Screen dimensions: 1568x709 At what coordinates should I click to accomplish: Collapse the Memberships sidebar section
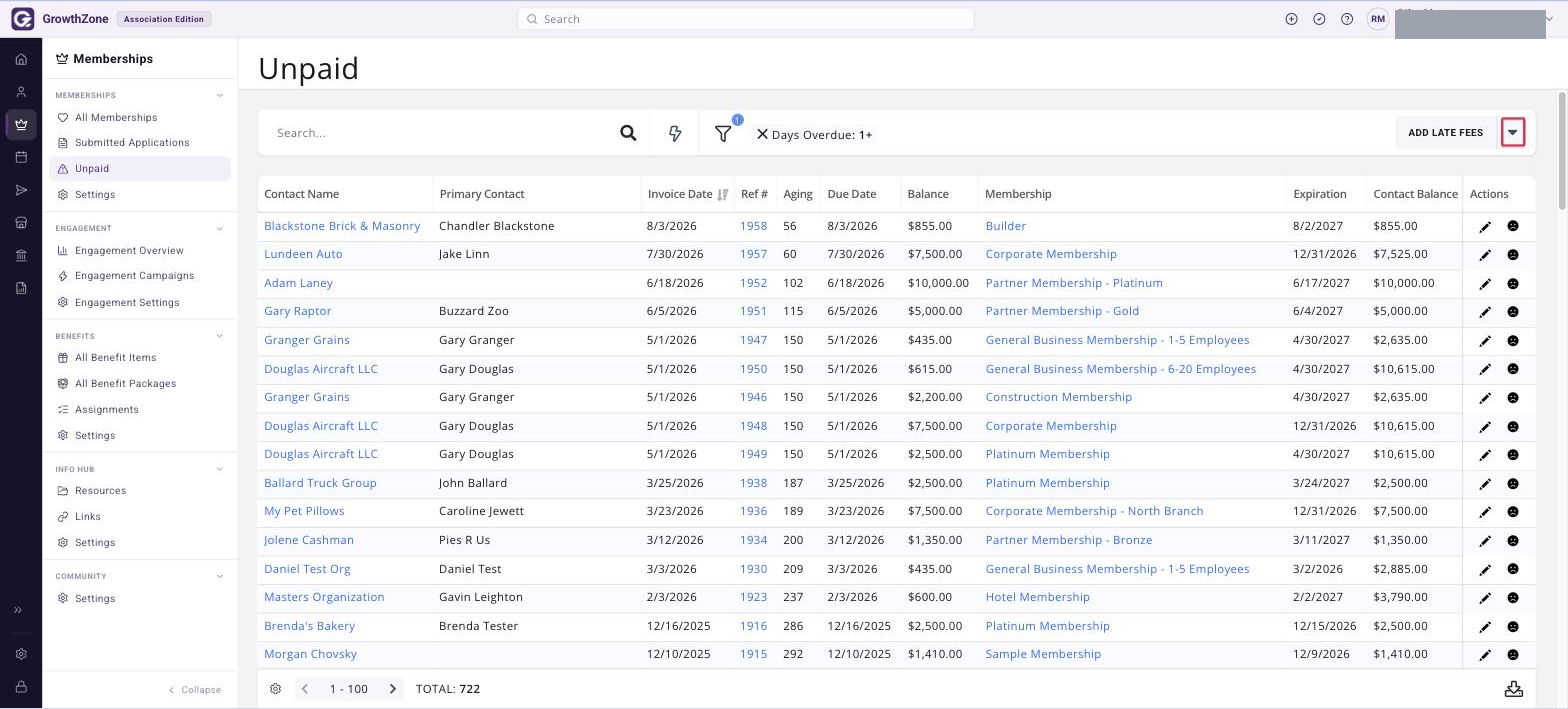pos(220,96)
